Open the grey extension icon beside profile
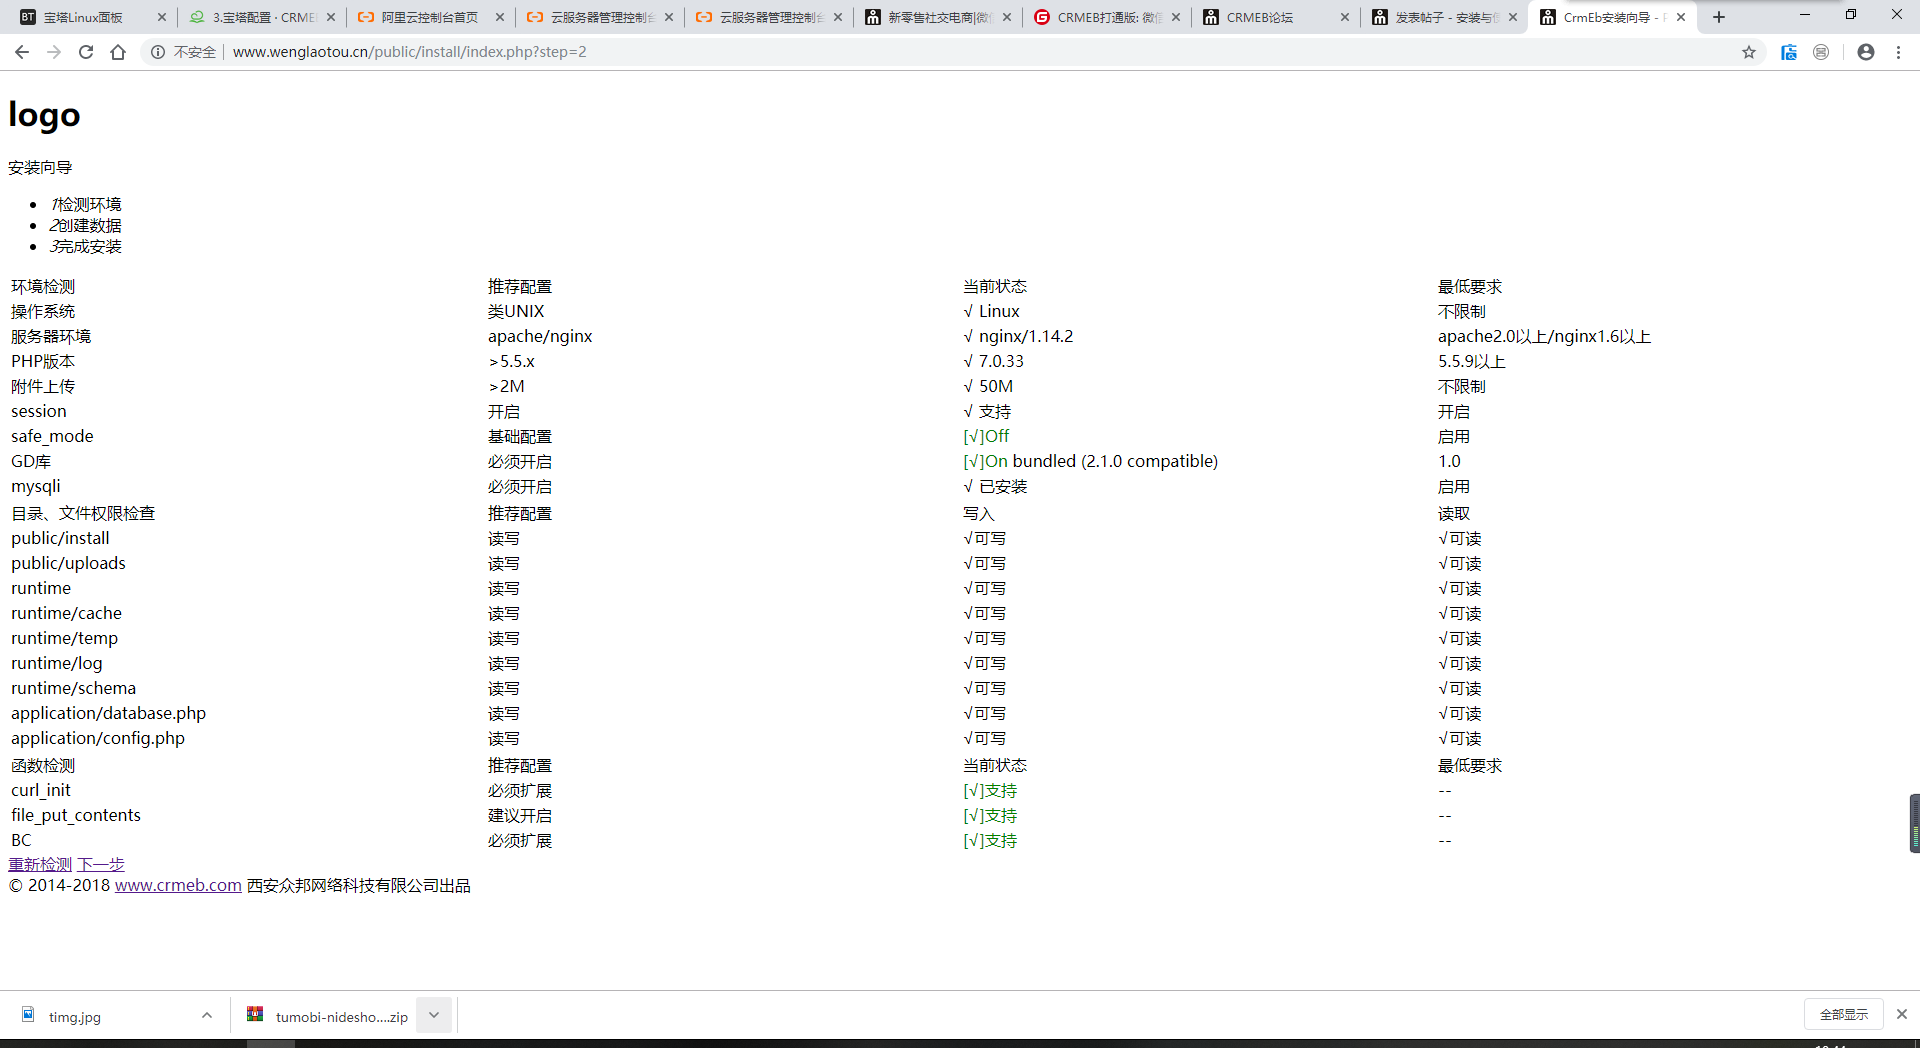1920x1048 pixels. click(1821, 52)
